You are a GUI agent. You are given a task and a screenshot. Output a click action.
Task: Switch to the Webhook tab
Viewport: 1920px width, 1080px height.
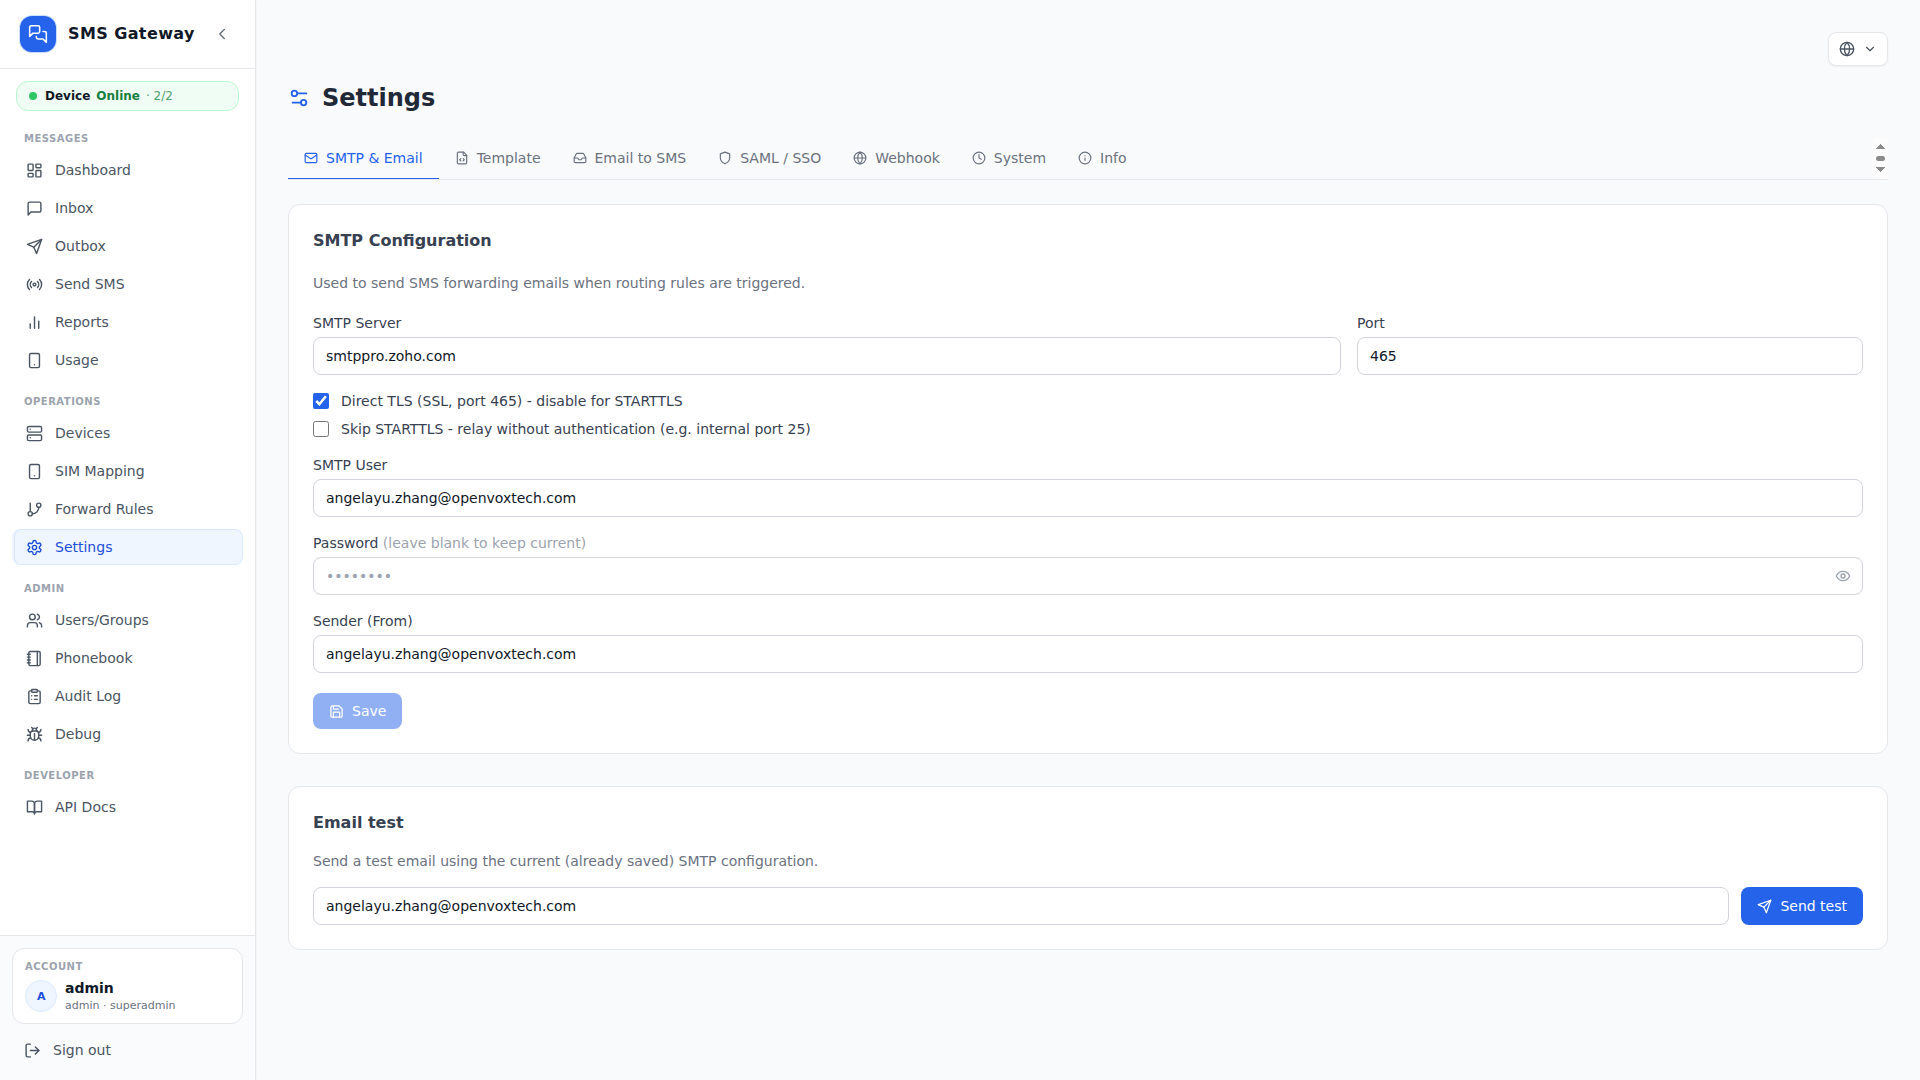click(897, 158)
